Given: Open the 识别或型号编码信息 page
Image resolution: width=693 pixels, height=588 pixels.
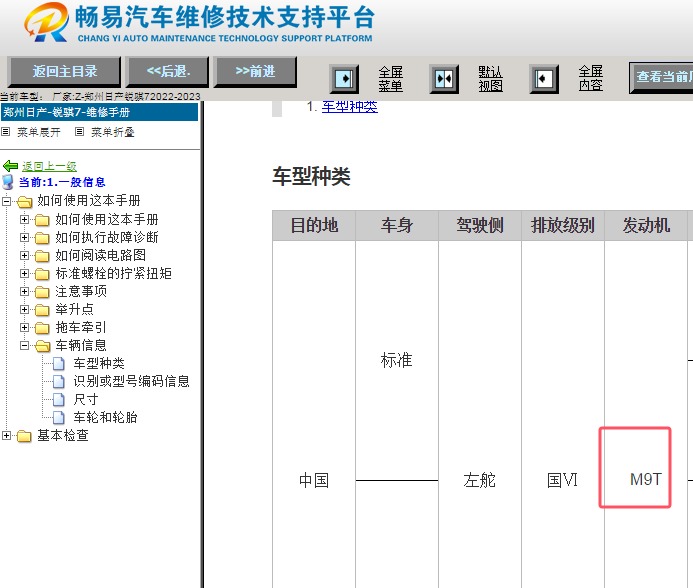Looking at the screenshot, I should tap(131, 382).
